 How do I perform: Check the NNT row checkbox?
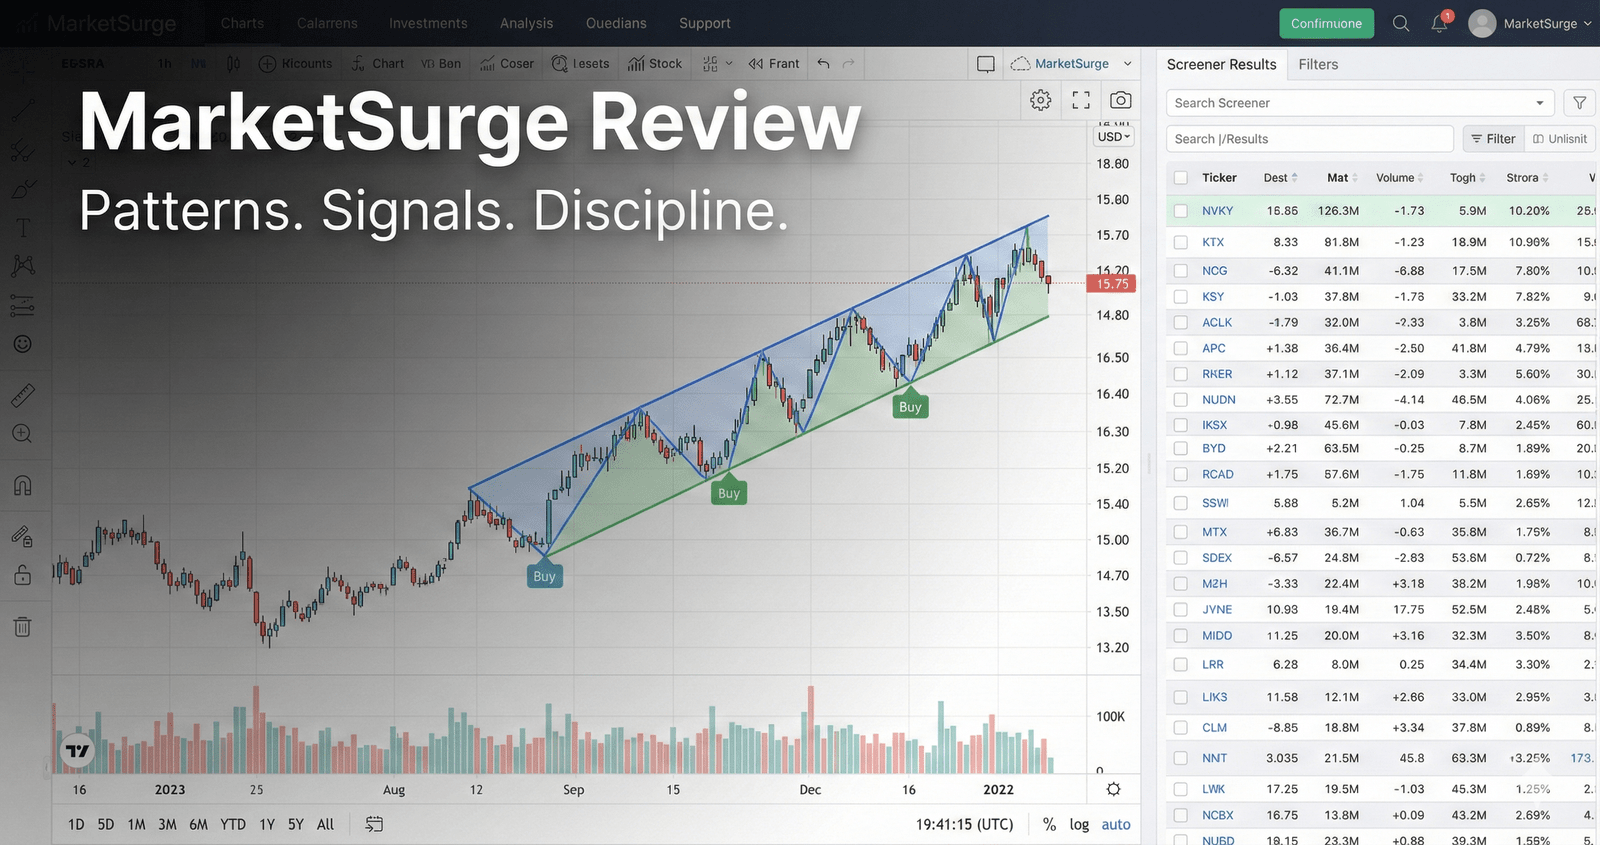pos(1181,758)
